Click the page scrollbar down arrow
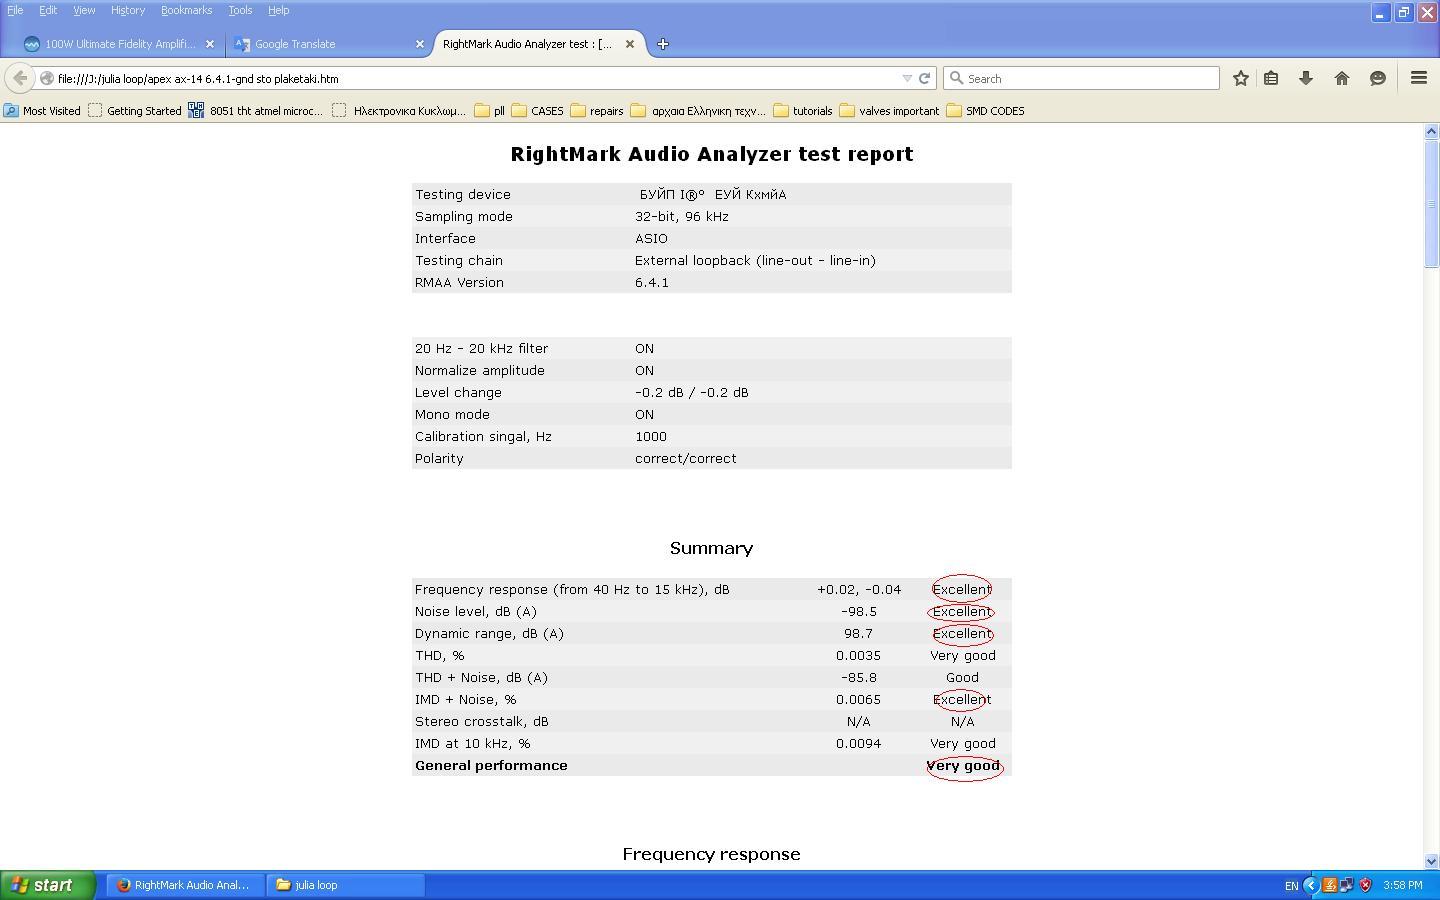 1431,861
